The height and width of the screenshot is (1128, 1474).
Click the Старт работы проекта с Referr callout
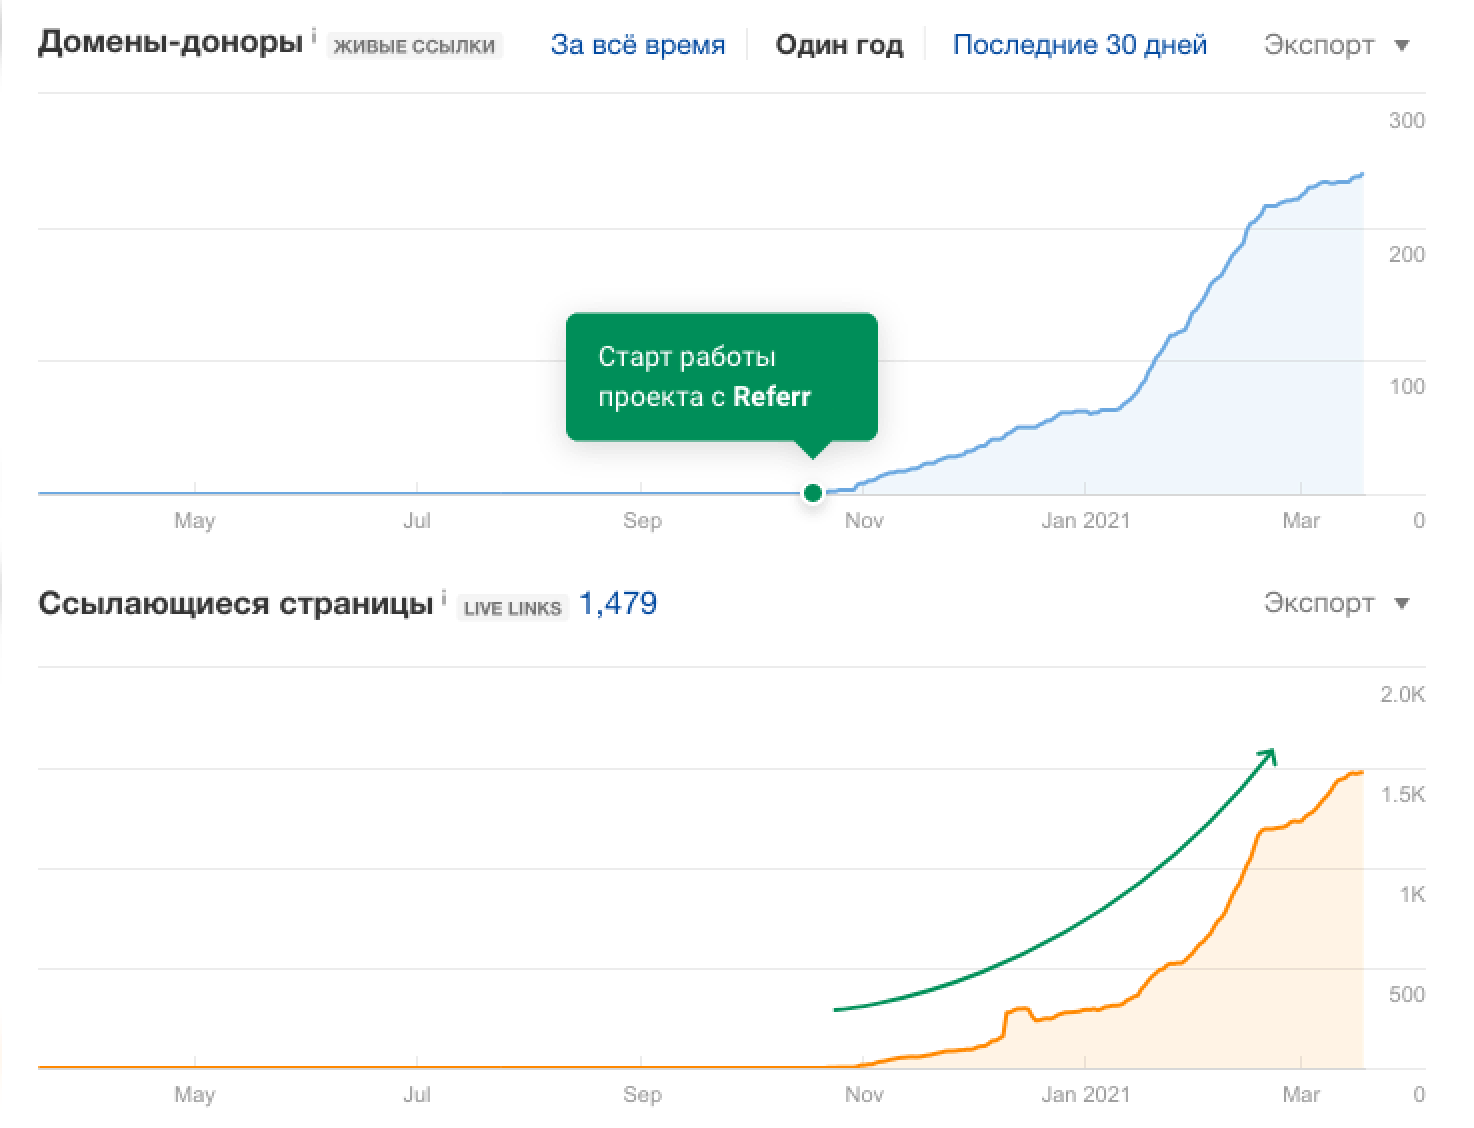(721, 377)
